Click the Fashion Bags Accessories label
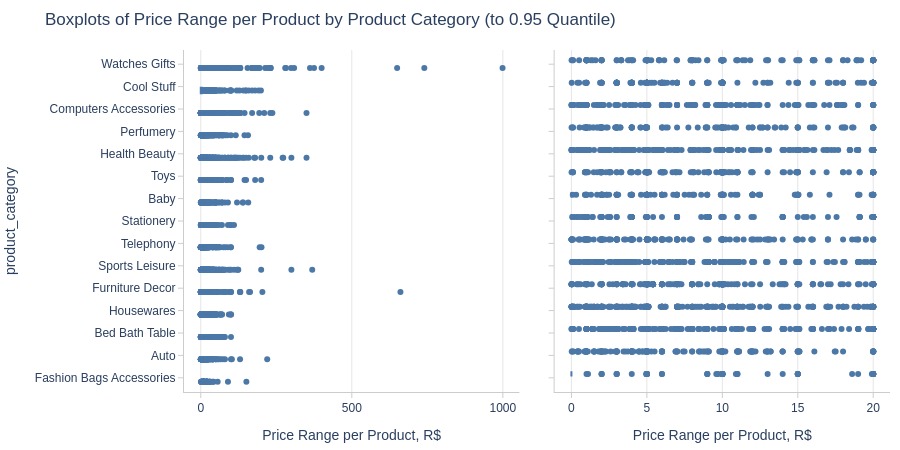The width and height of the screenshot is (900, 450). click(105, 378)
